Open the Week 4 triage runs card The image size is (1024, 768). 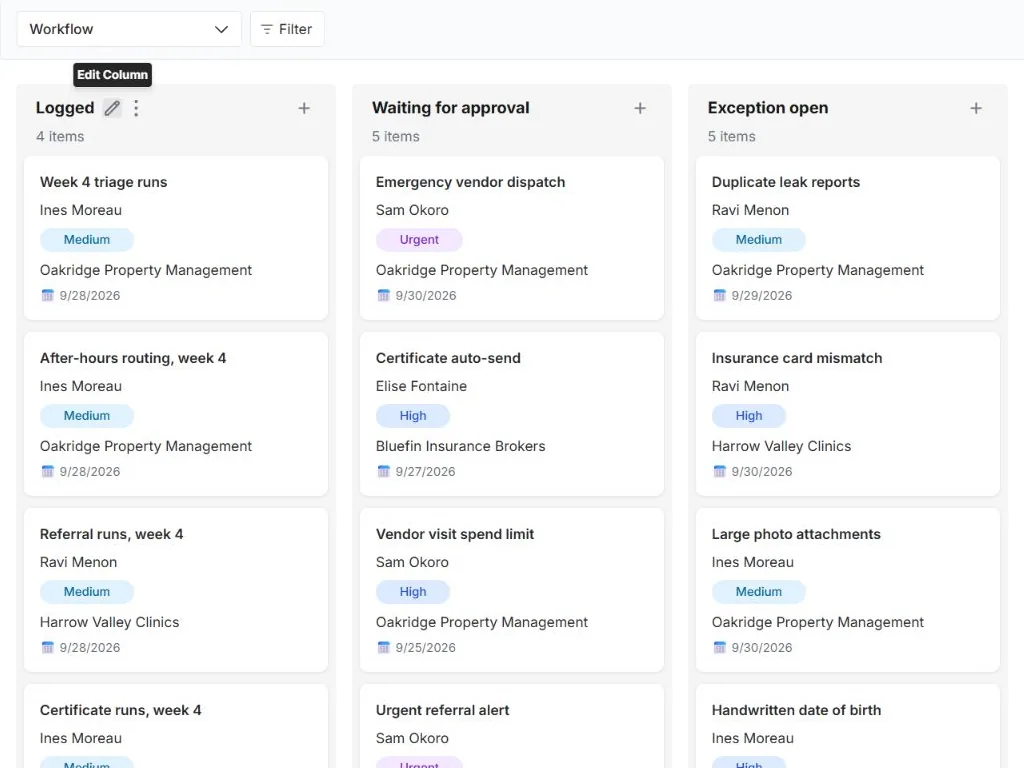(176, 238)
